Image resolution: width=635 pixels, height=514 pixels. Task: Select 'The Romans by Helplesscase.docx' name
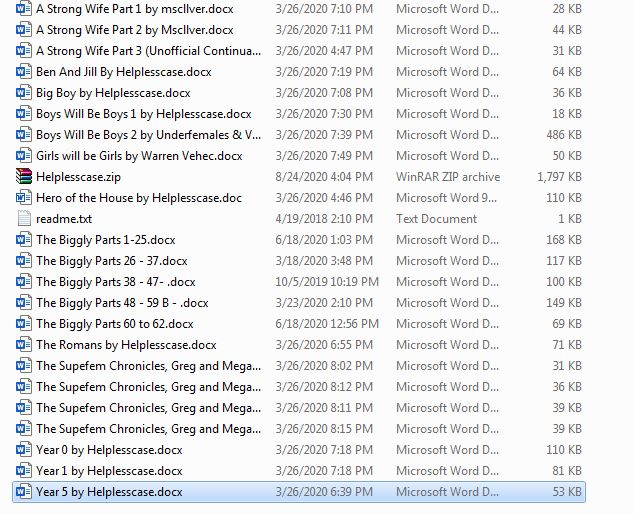[x=126, y=345]
